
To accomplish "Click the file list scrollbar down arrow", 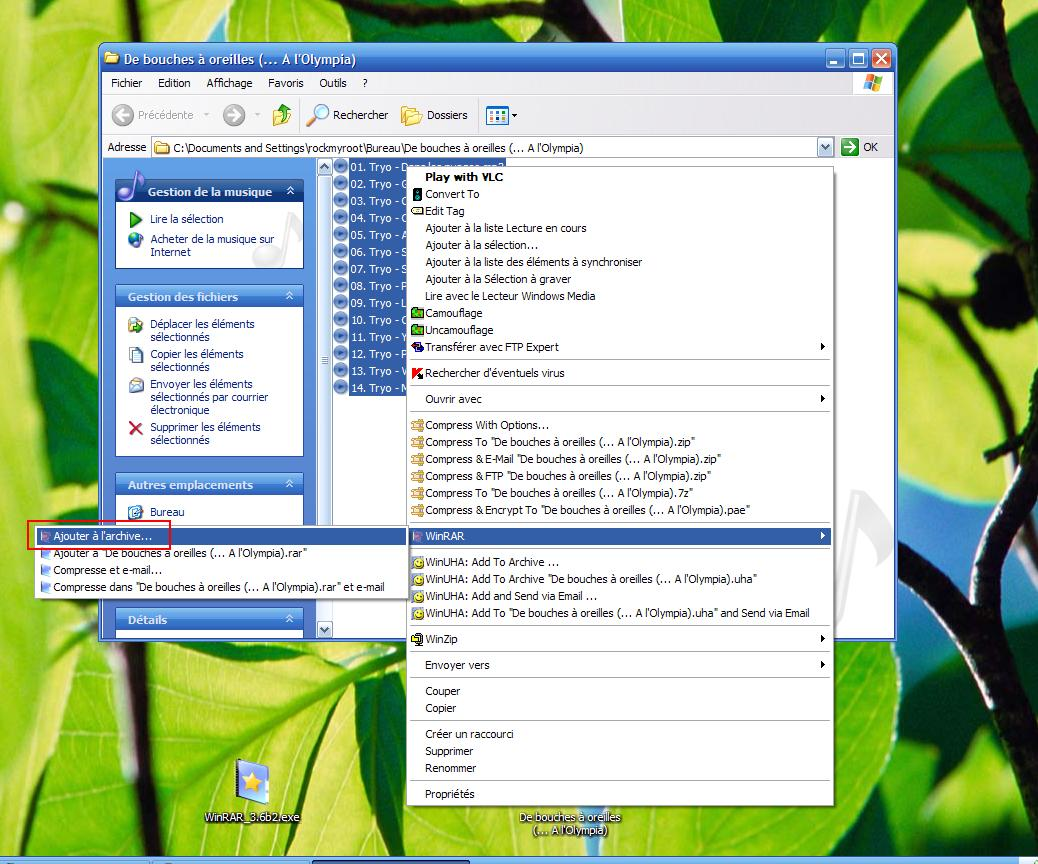I will tap(324, 629).
